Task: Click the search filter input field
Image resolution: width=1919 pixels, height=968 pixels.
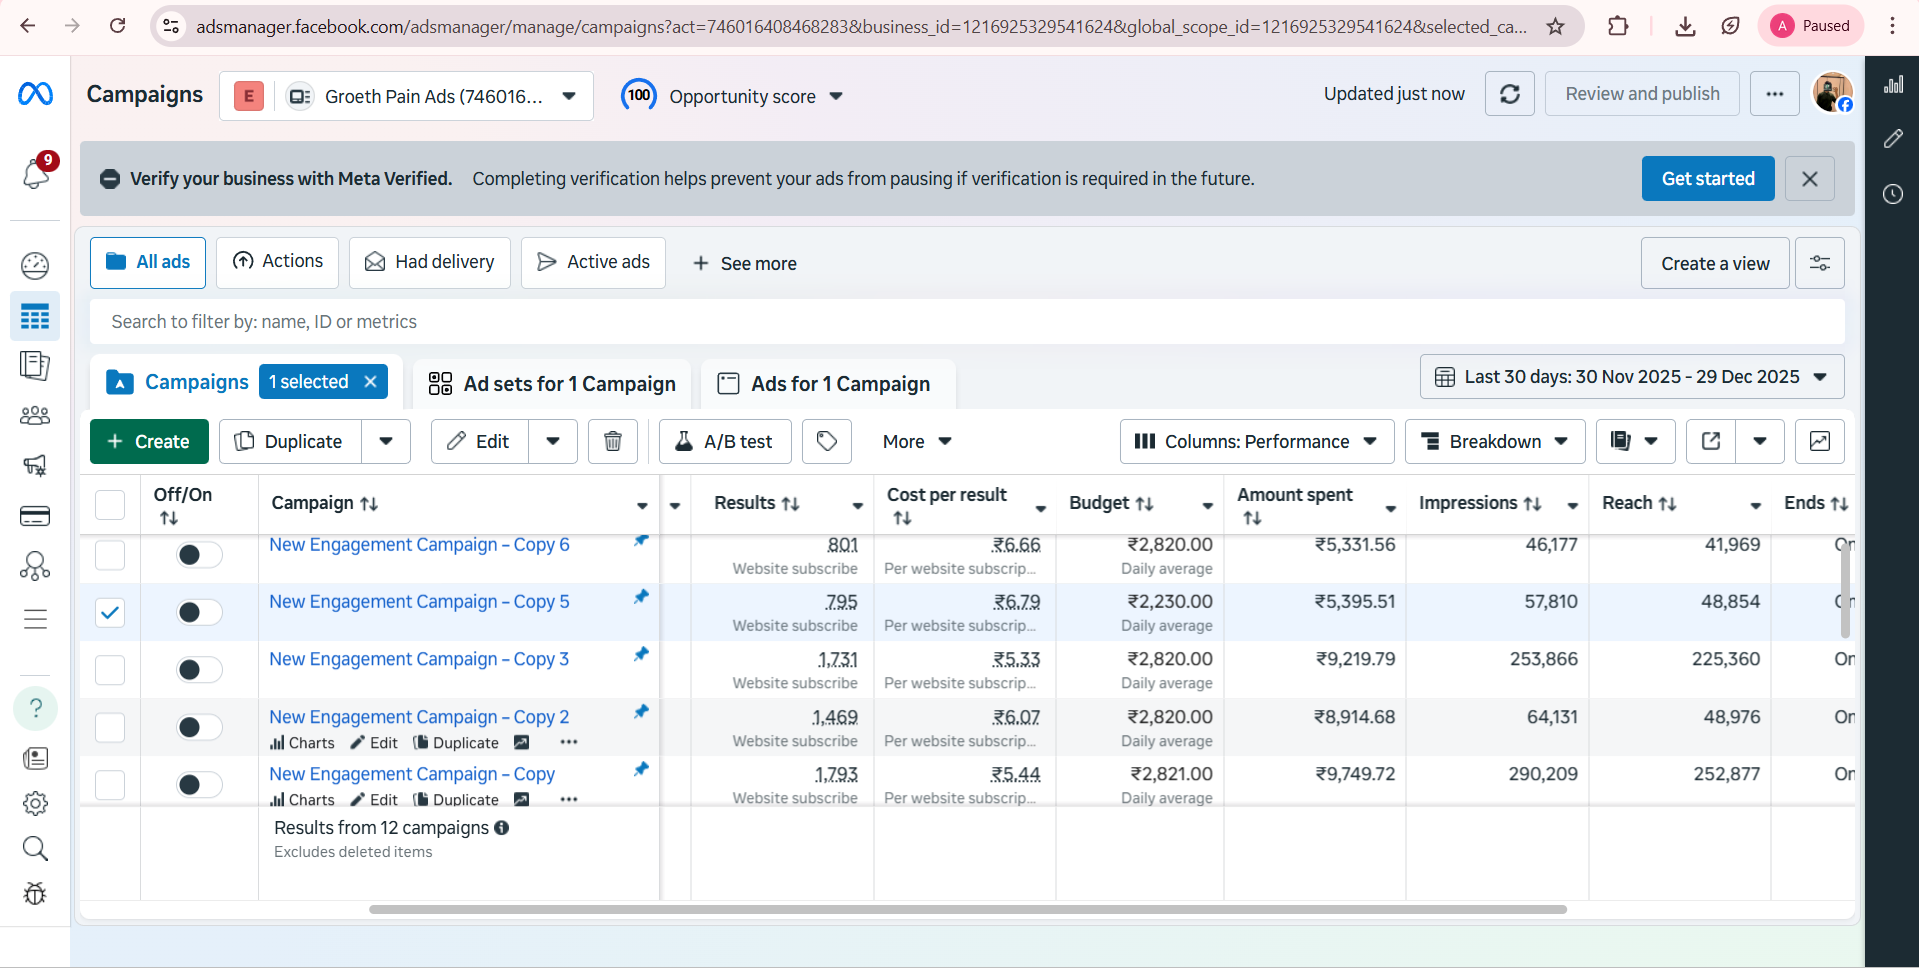Action: [966, 322]
